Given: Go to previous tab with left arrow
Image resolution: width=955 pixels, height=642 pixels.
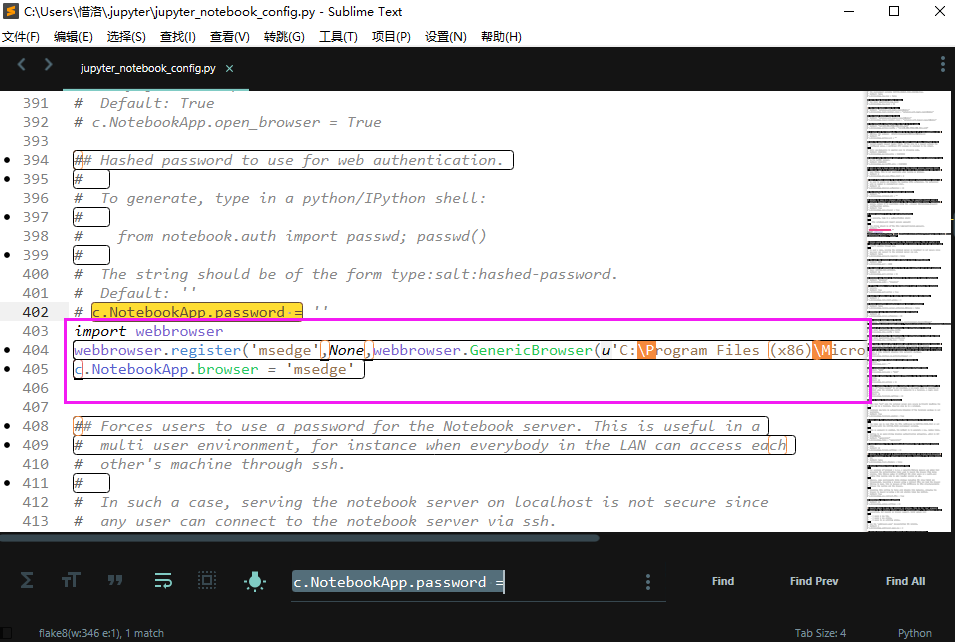Looking at the screenshot, I should pos(21,64).
